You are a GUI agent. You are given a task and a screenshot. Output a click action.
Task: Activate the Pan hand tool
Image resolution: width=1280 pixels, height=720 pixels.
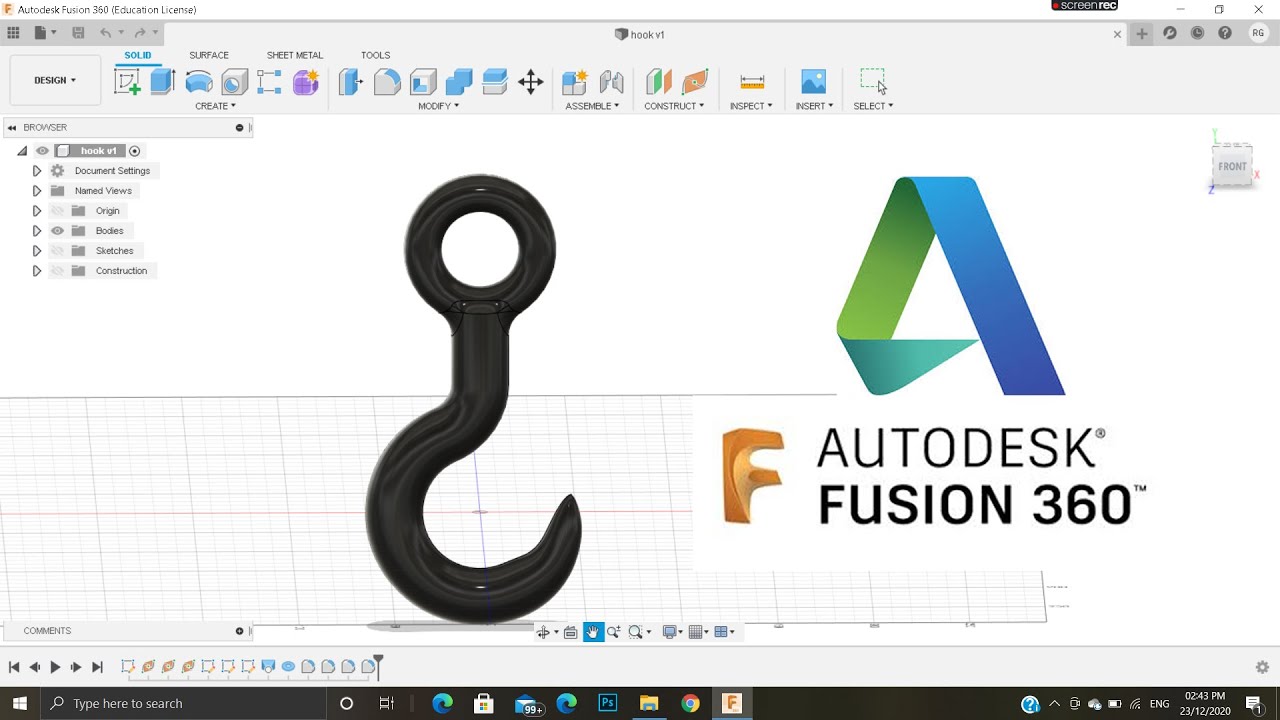pos(593,632)
